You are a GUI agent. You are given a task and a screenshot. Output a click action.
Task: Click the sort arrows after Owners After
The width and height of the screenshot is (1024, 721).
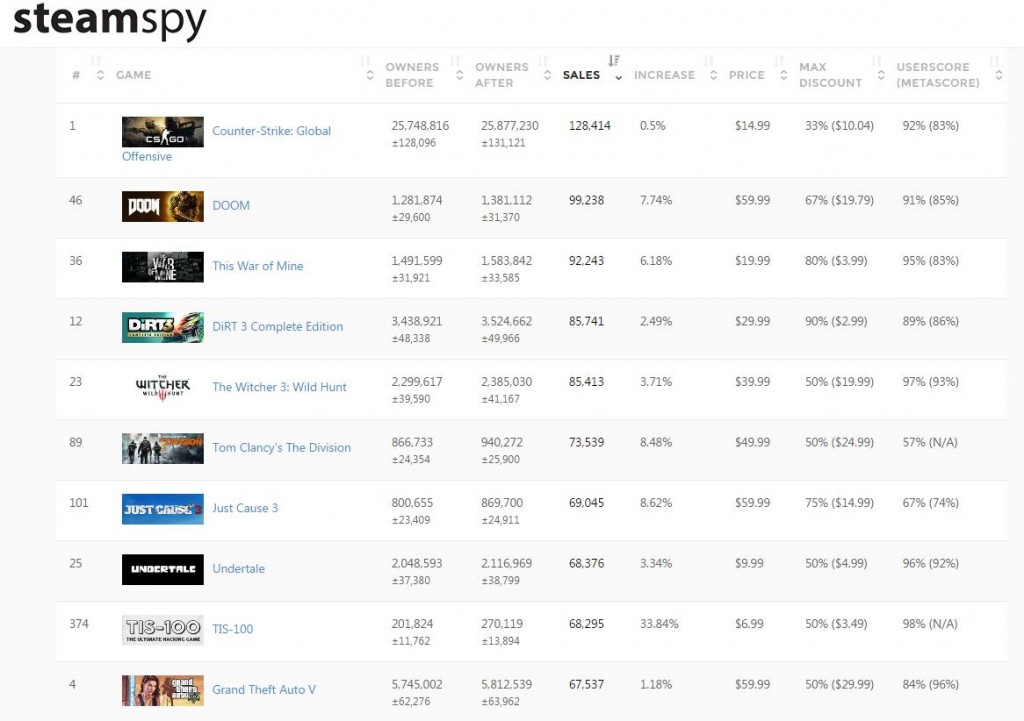point(547,75)
